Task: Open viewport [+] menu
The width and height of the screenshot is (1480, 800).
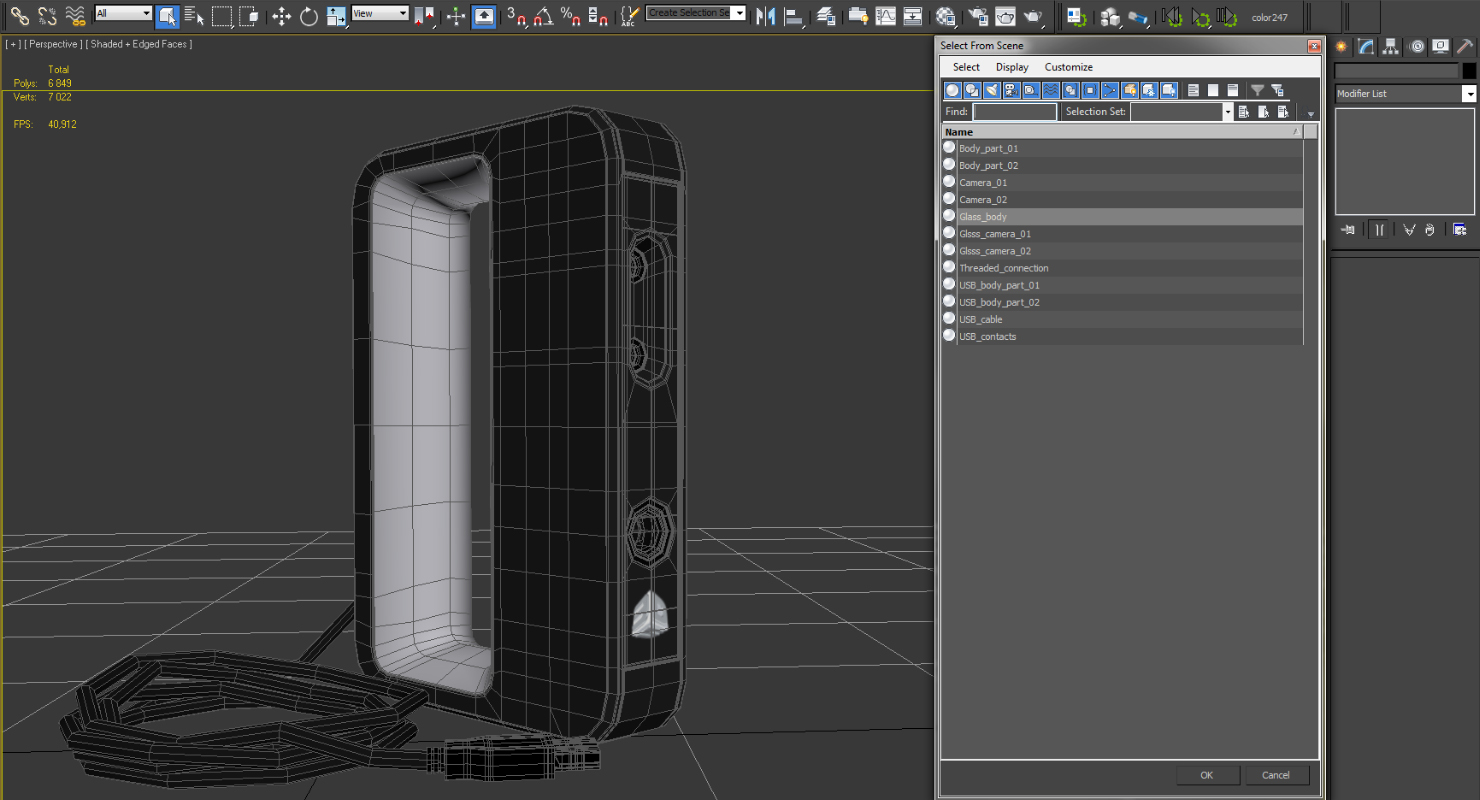Action: pyautogui.click(x=13, y=44)
